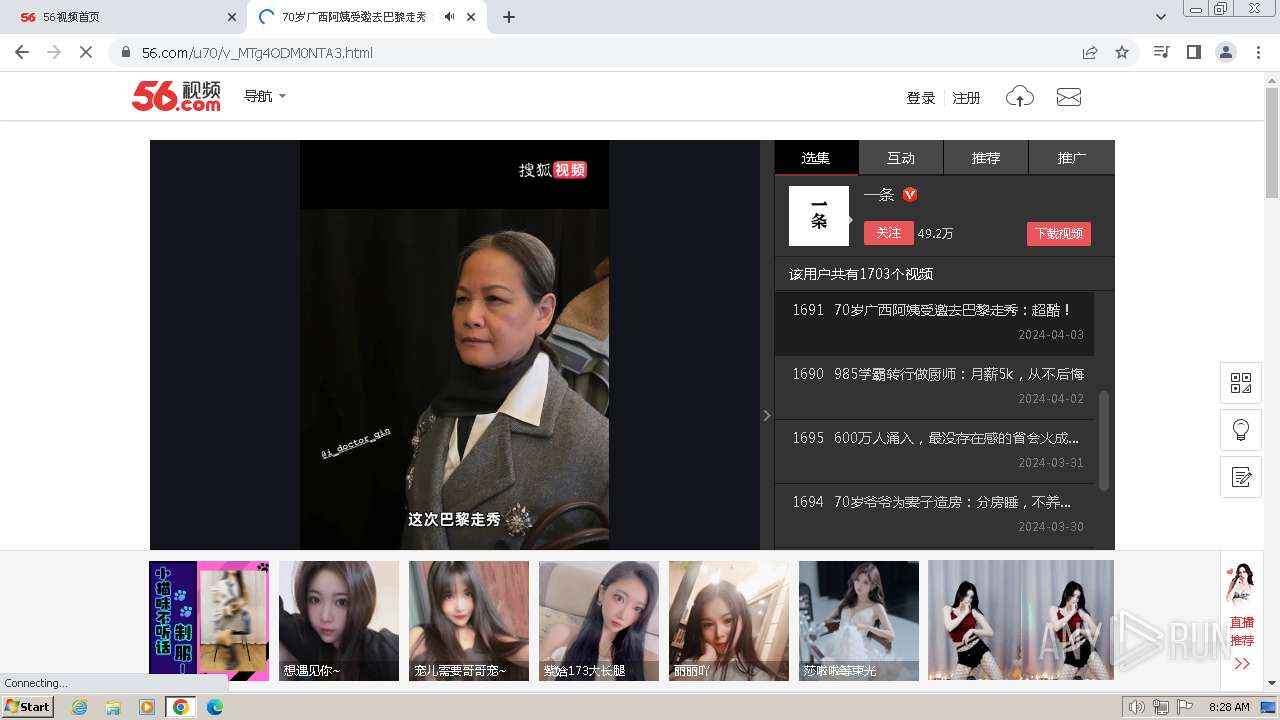Open the 一条 channel avatar
Viewport: 1280px width, 720px height.
tap(819, 216)
